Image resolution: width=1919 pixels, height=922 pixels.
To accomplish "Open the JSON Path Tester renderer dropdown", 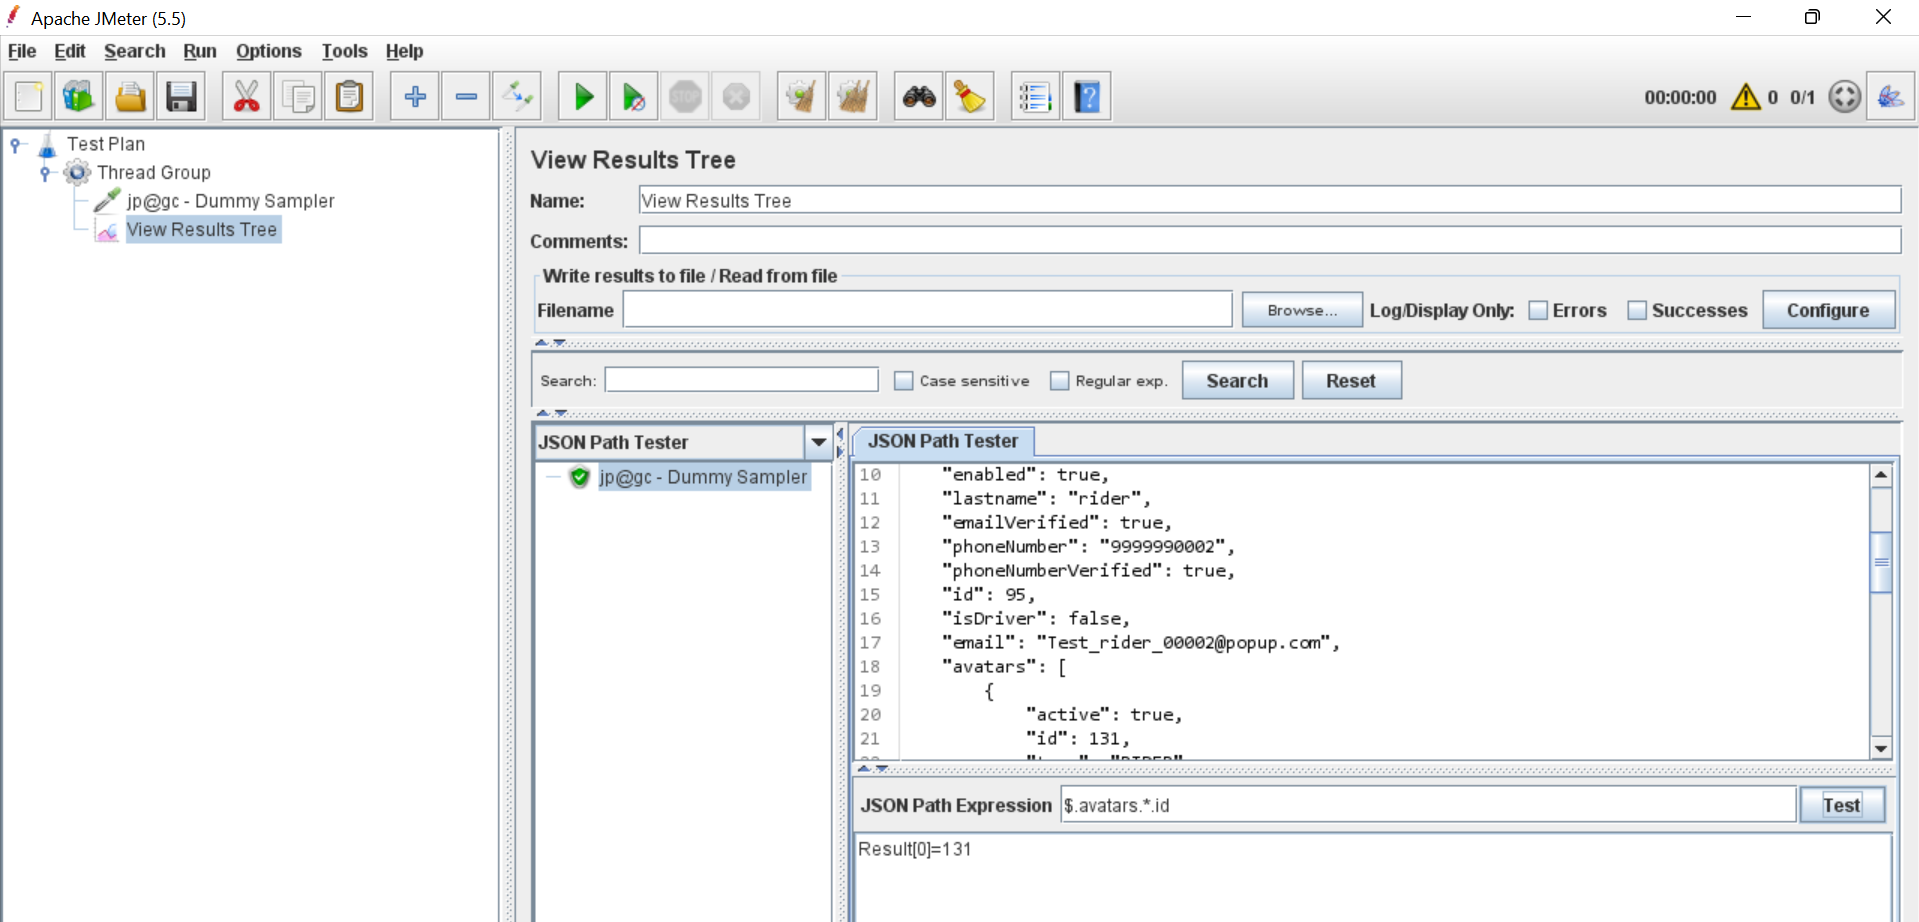I will point(818,442).
